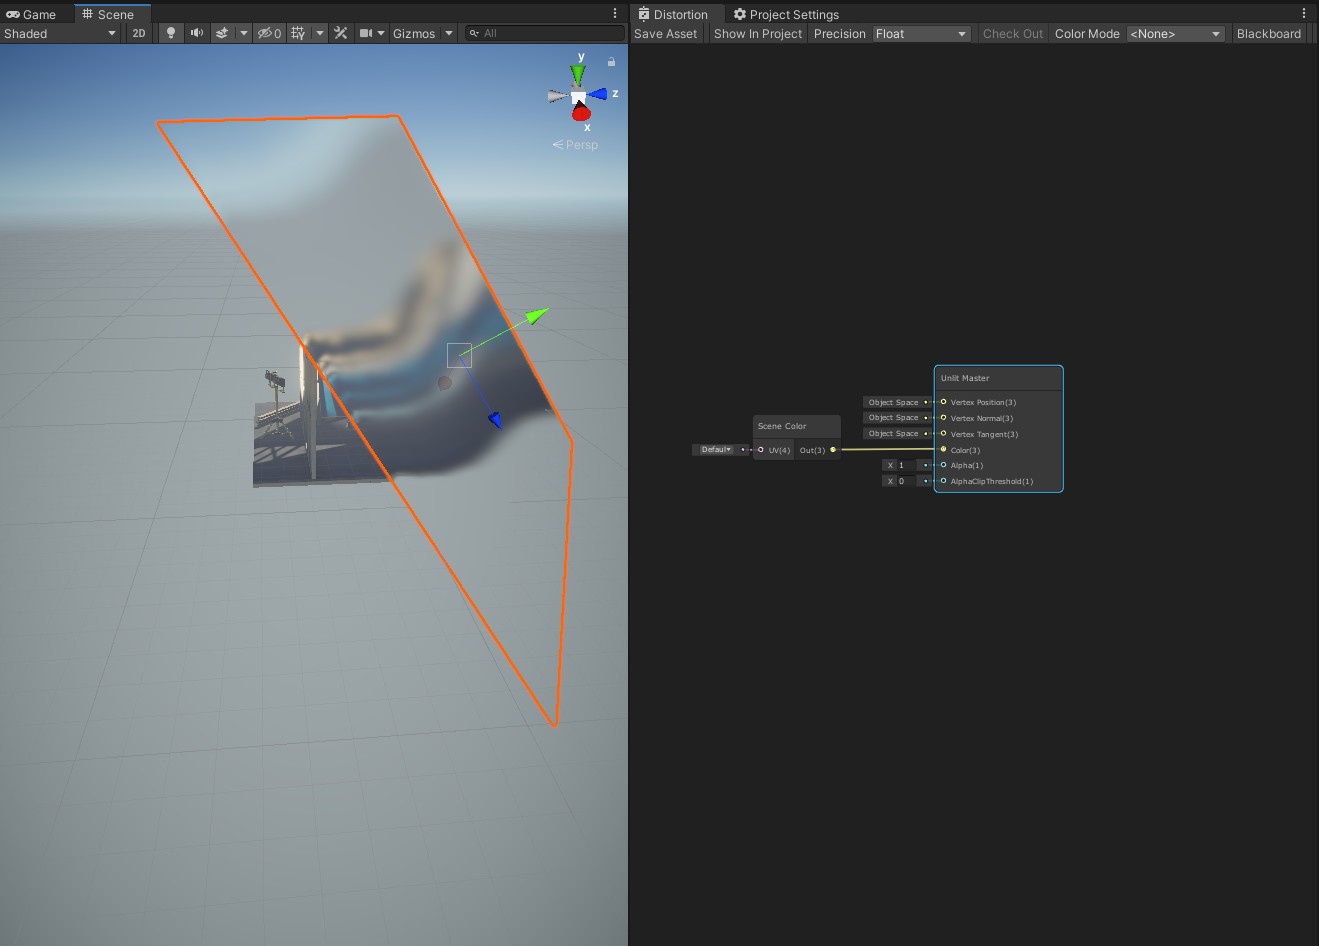1319x946 pixels.
Task: Toggle scene lighting with the lightbulb icon
Action: pyautogui.click(x=170, y=33)
